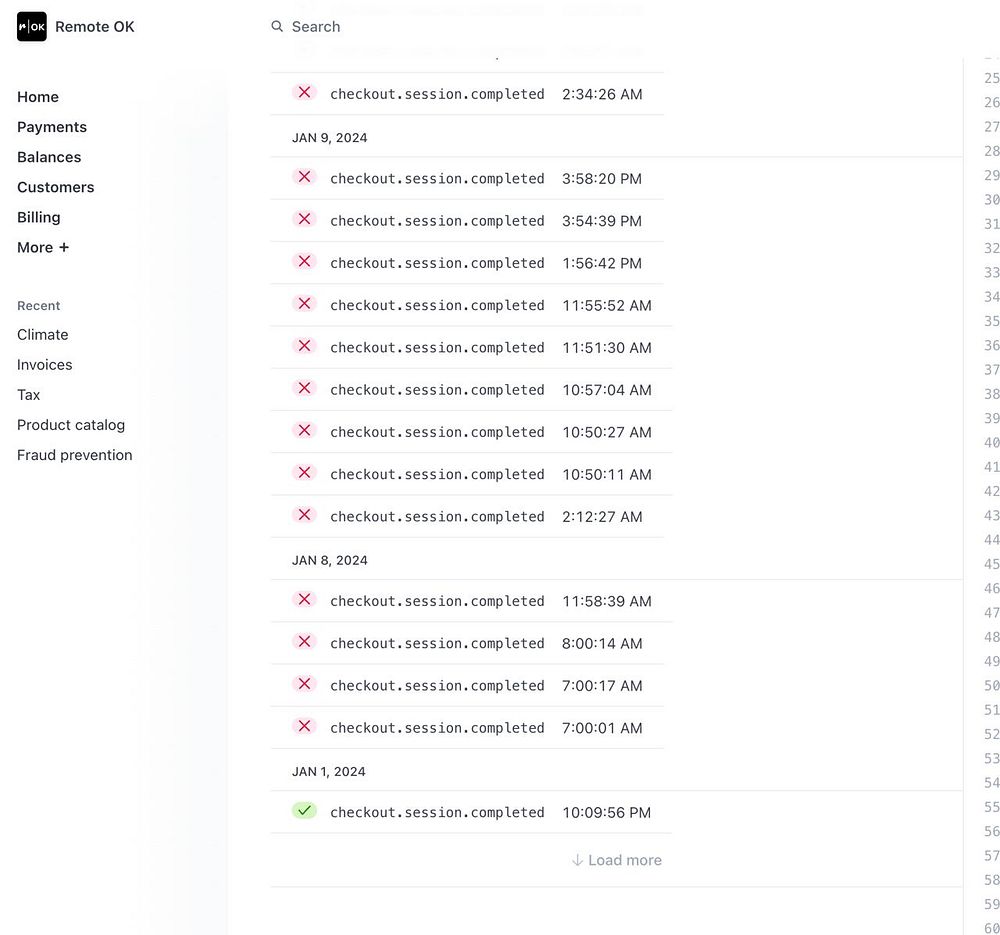Open the Payments section
The width and height of the screenshot is (1000, 935).
52,127
